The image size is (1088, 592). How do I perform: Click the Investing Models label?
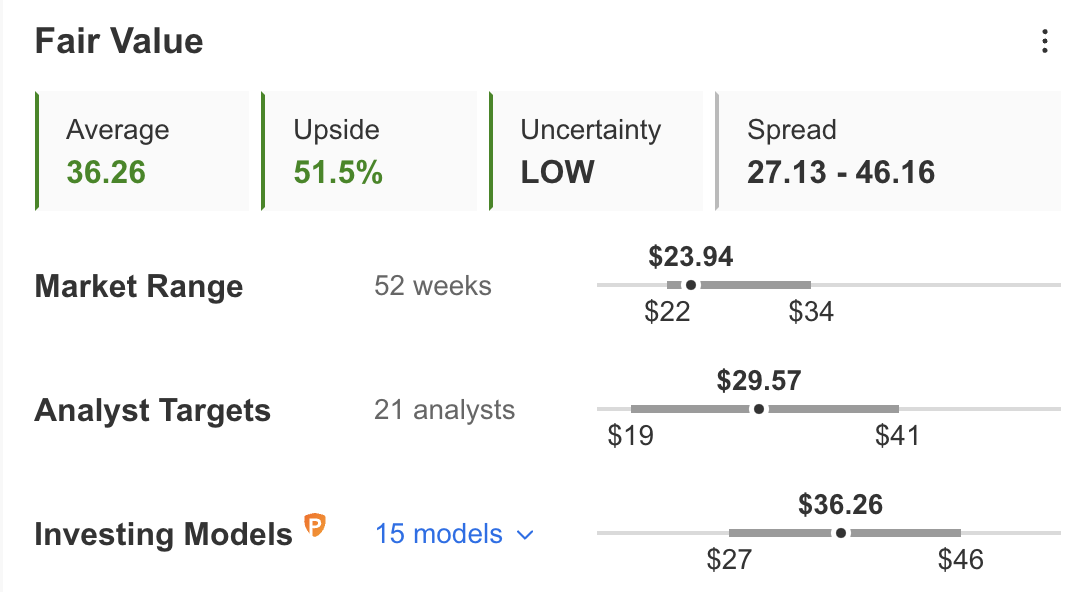(x=164, y=534)
